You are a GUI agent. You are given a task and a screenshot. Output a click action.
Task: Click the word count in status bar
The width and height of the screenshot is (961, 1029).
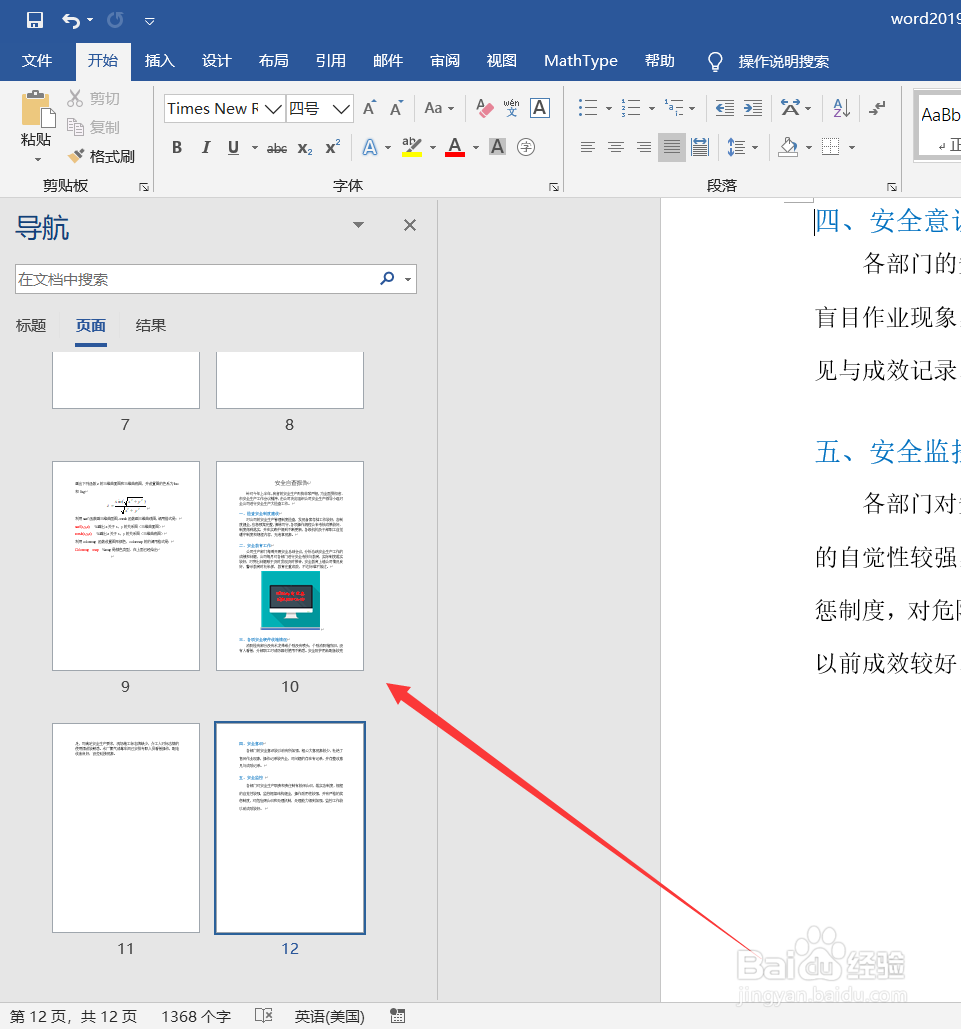[x=195, y=1015]
